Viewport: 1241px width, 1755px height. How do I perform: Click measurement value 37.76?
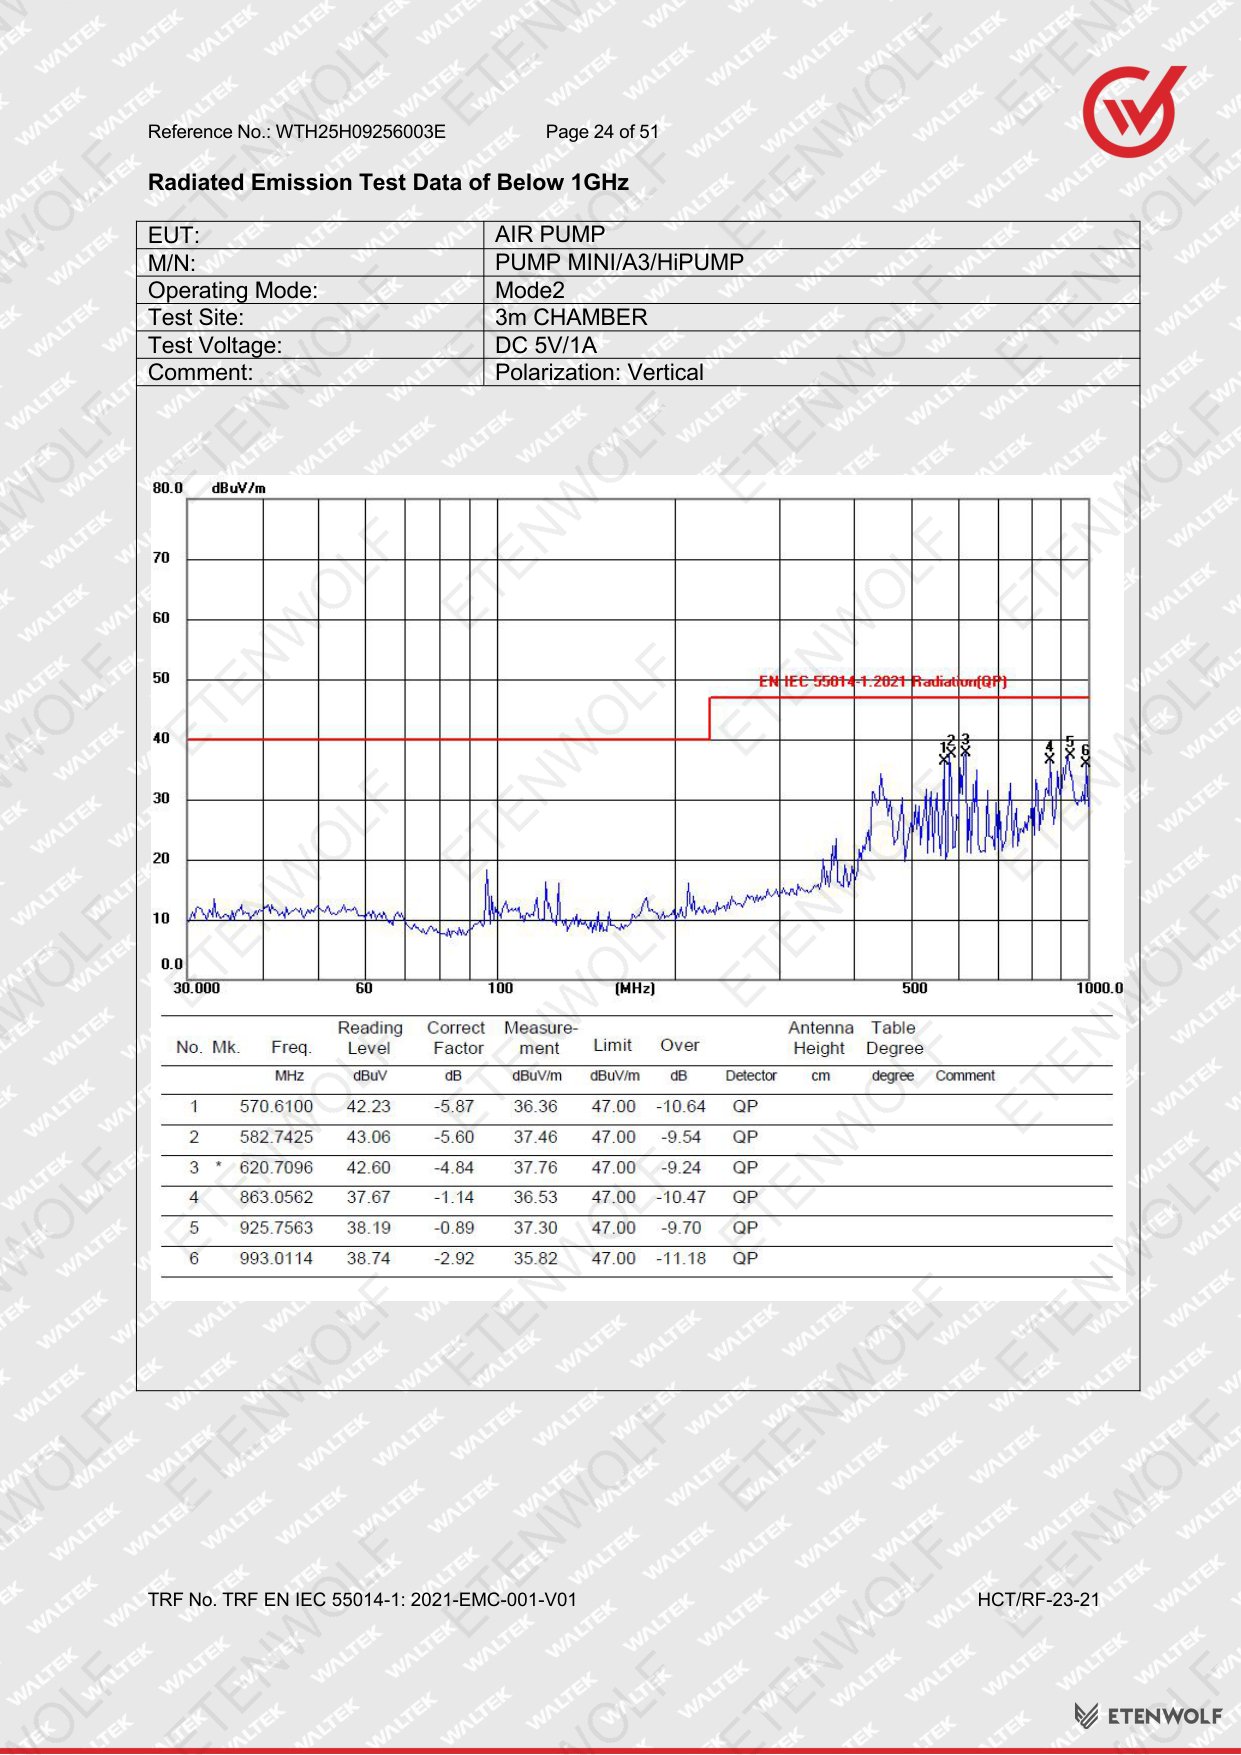536,1167
